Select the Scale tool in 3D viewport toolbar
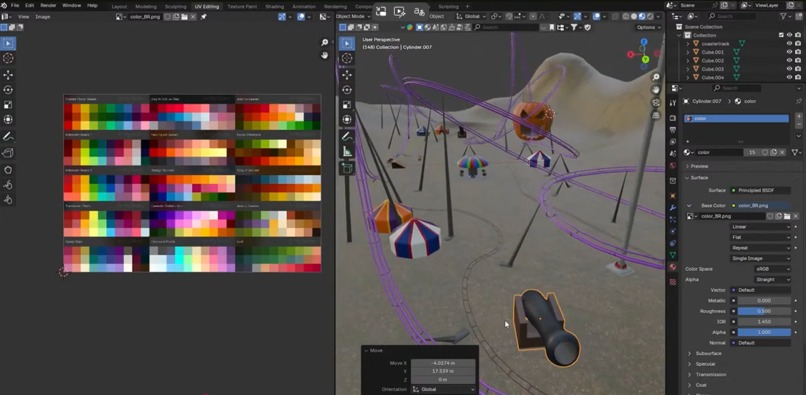This screenshot has width=806, height=395. (347, 104)
